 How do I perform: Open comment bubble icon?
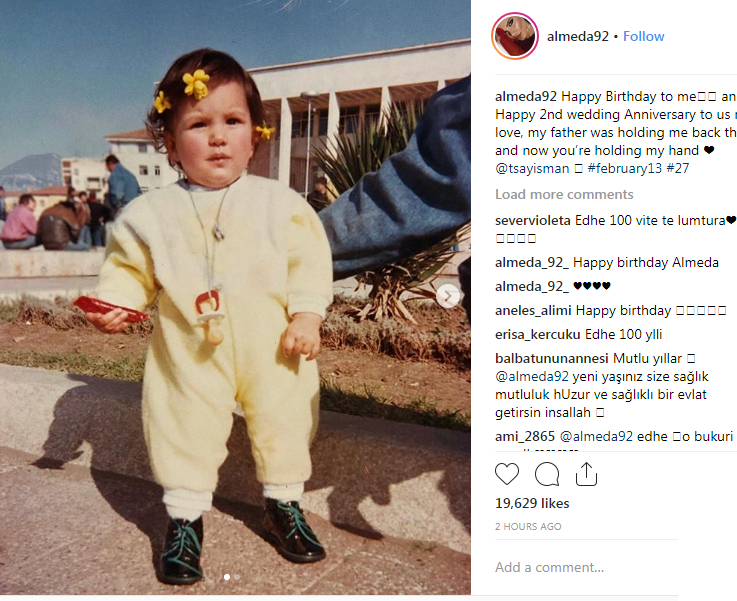[547, 474]
